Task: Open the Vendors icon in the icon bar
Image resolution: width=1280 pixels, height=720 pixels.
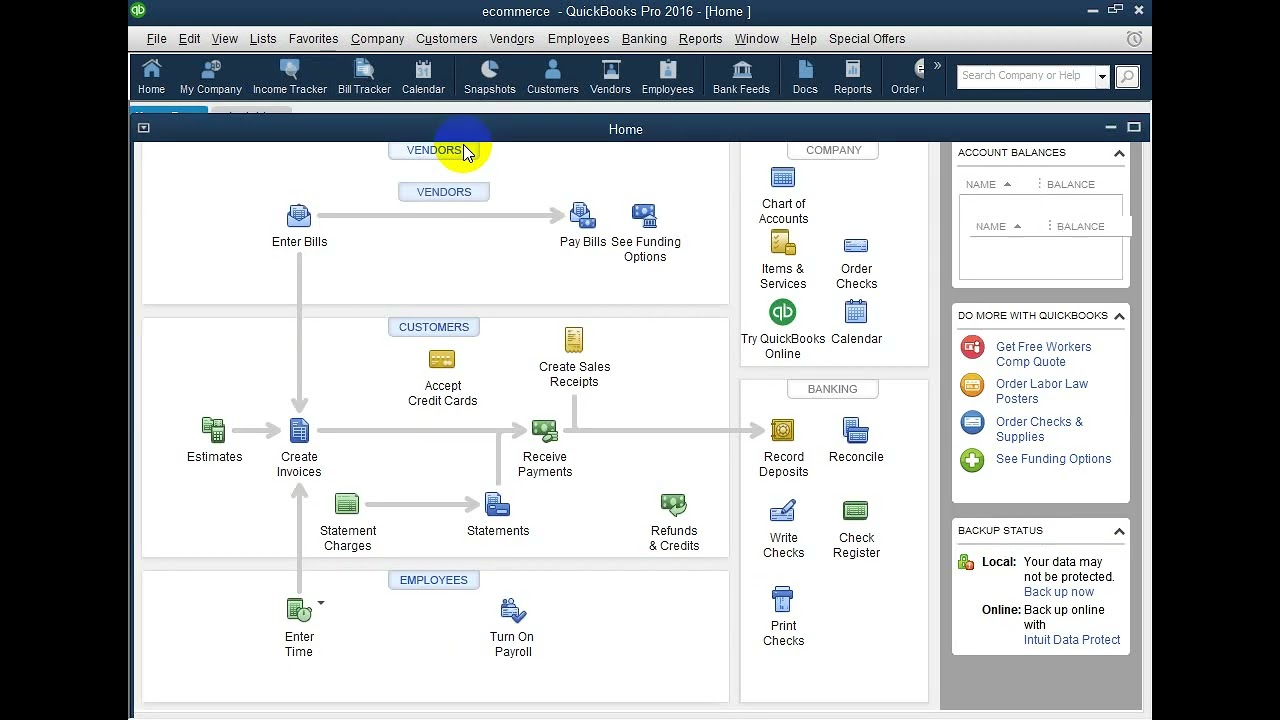Action: coord(610,77)
